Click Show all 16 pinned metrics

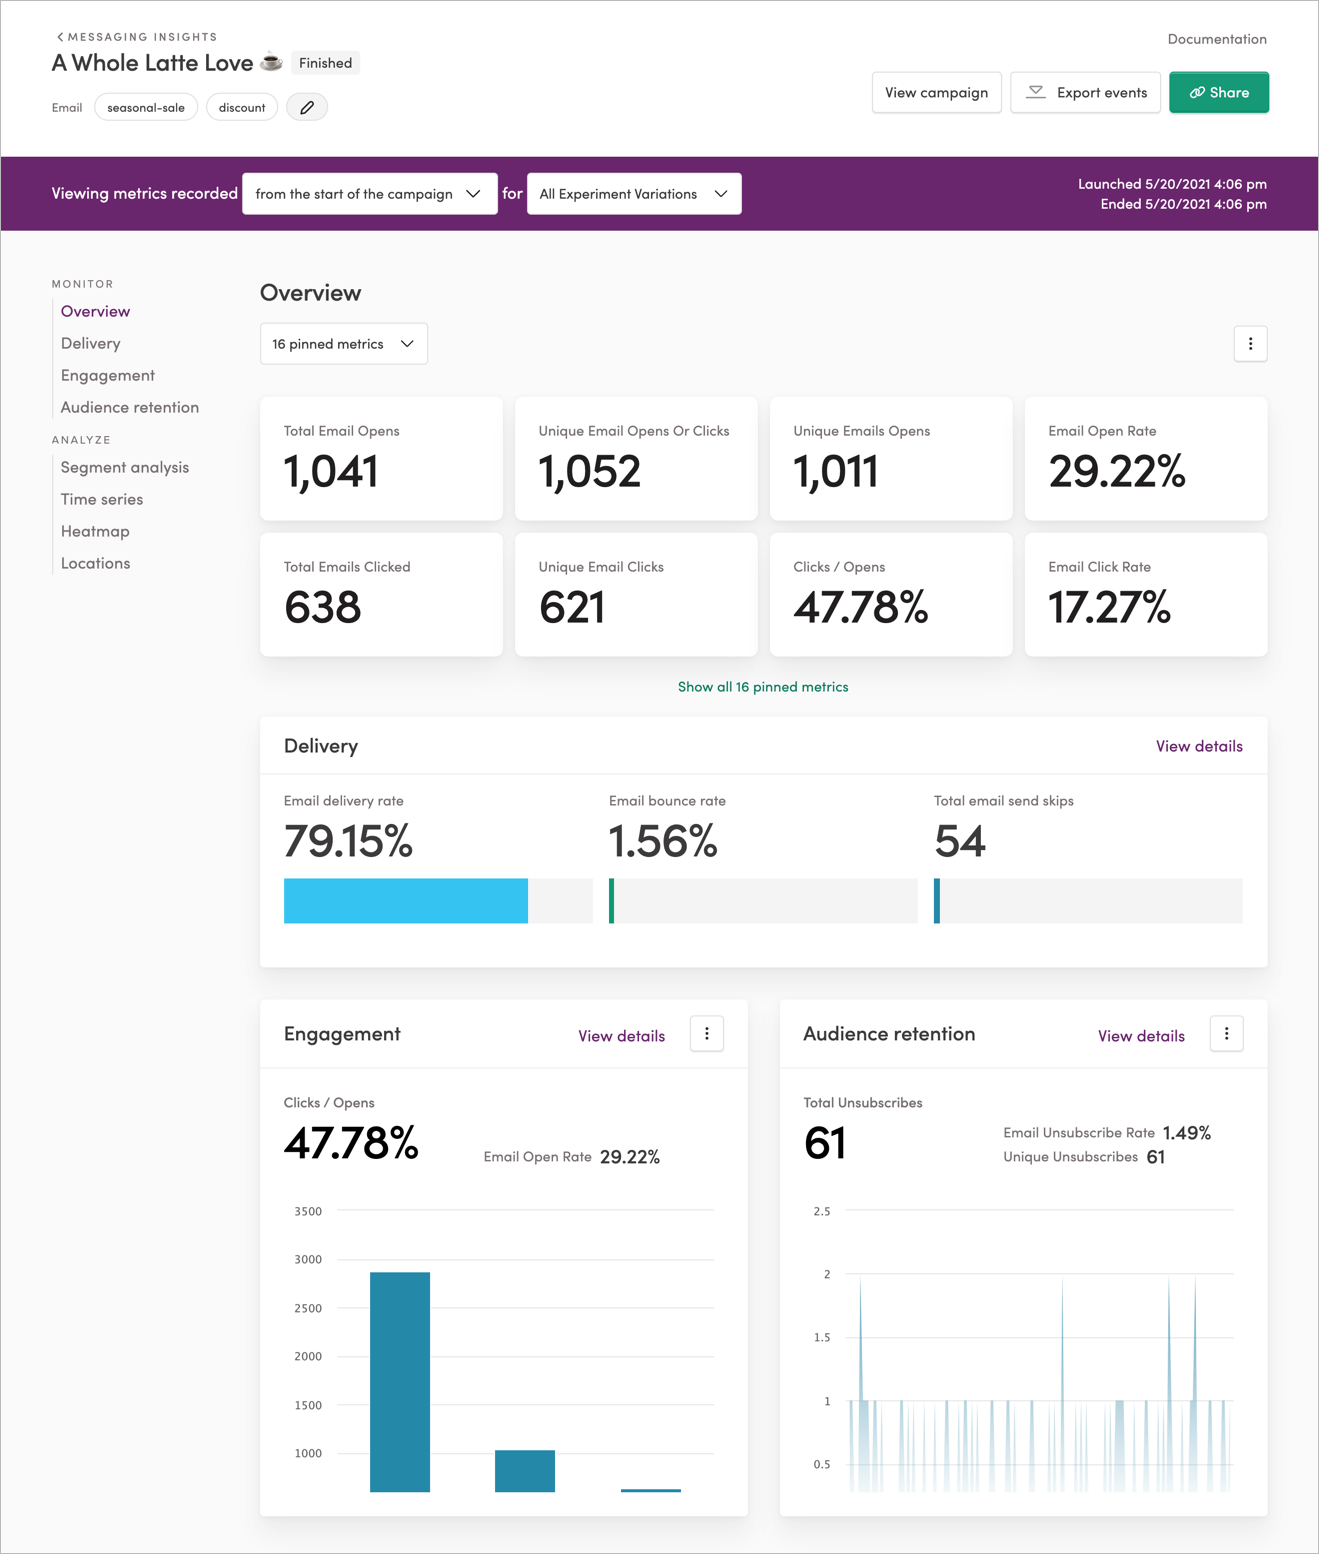click(763, 686)
